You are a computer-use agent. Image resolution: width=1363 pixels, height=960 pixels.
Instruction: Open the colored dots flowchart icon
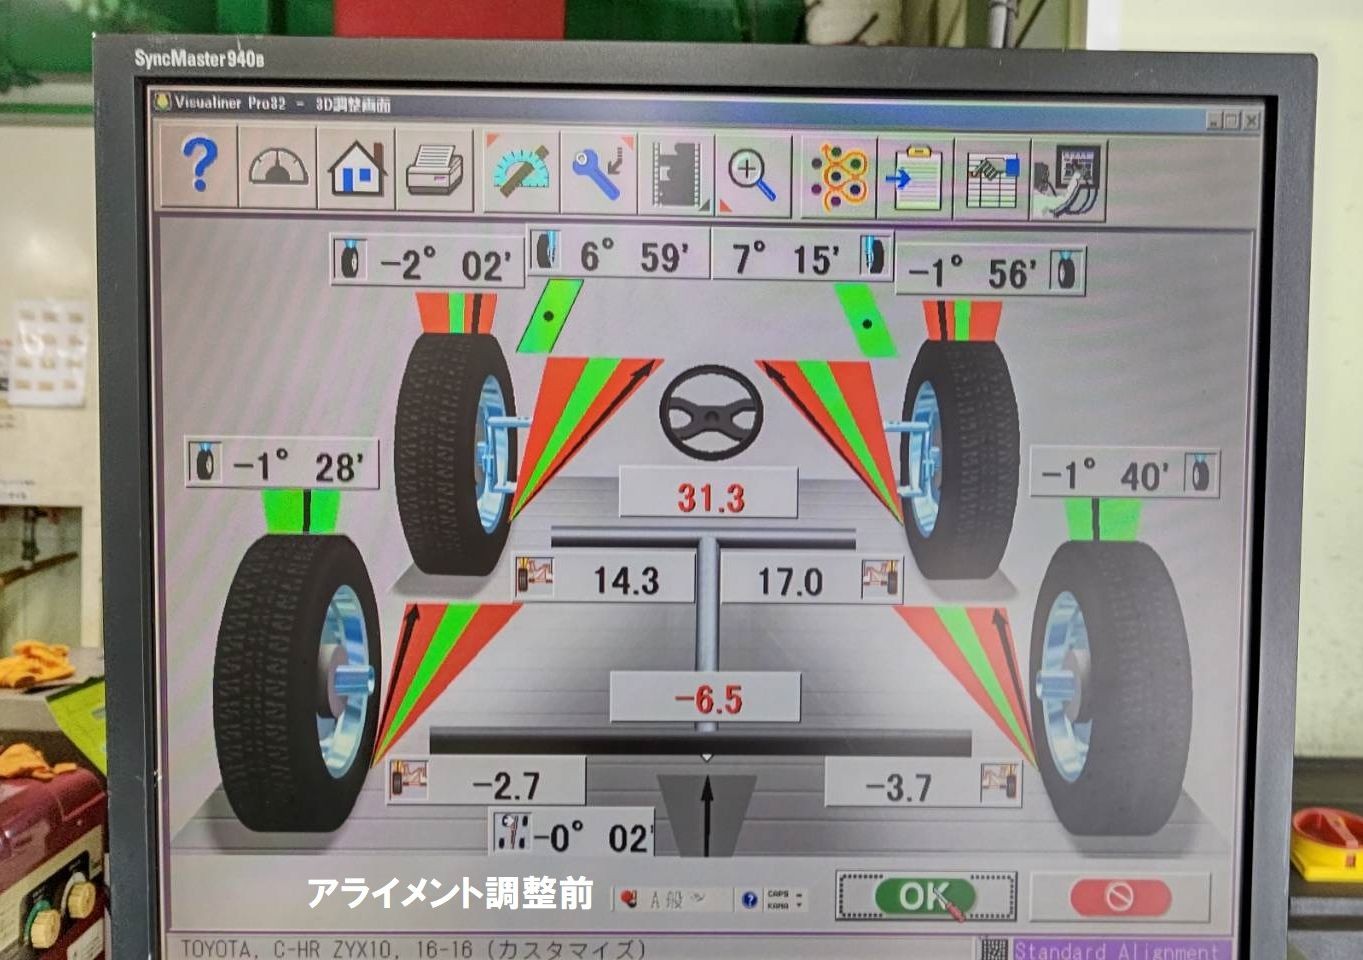pyautogui.click(x=838, y=178)
